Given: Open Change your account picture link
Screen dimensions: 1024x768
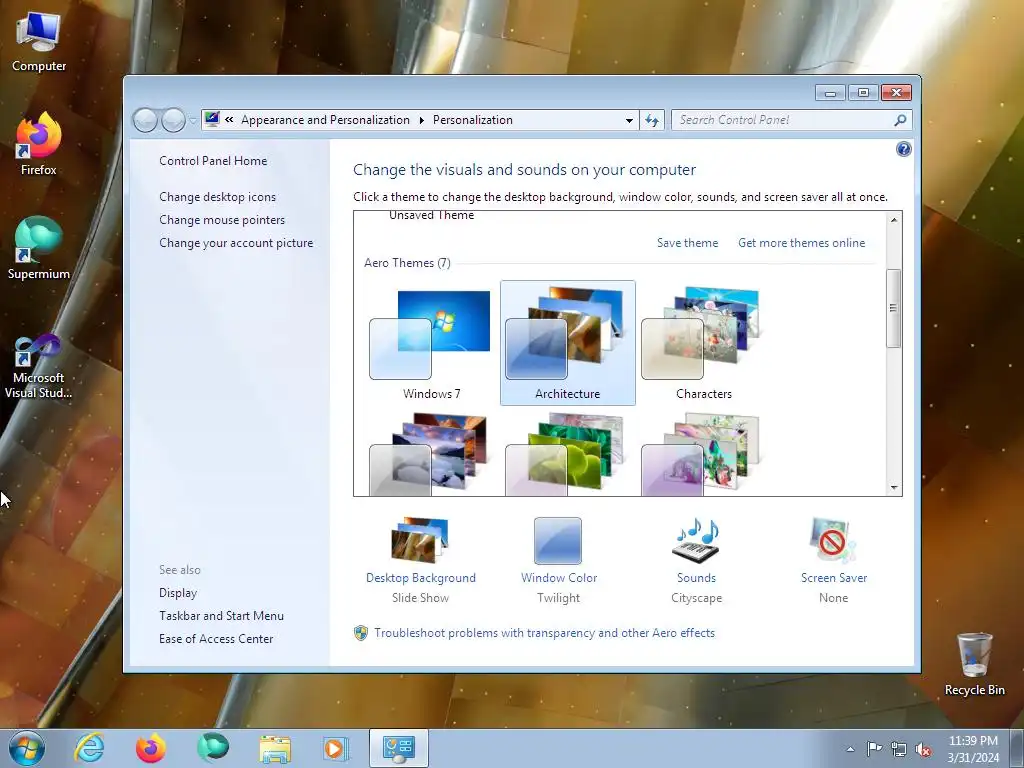Looking at the screenshot, I should tap(236, 242).
